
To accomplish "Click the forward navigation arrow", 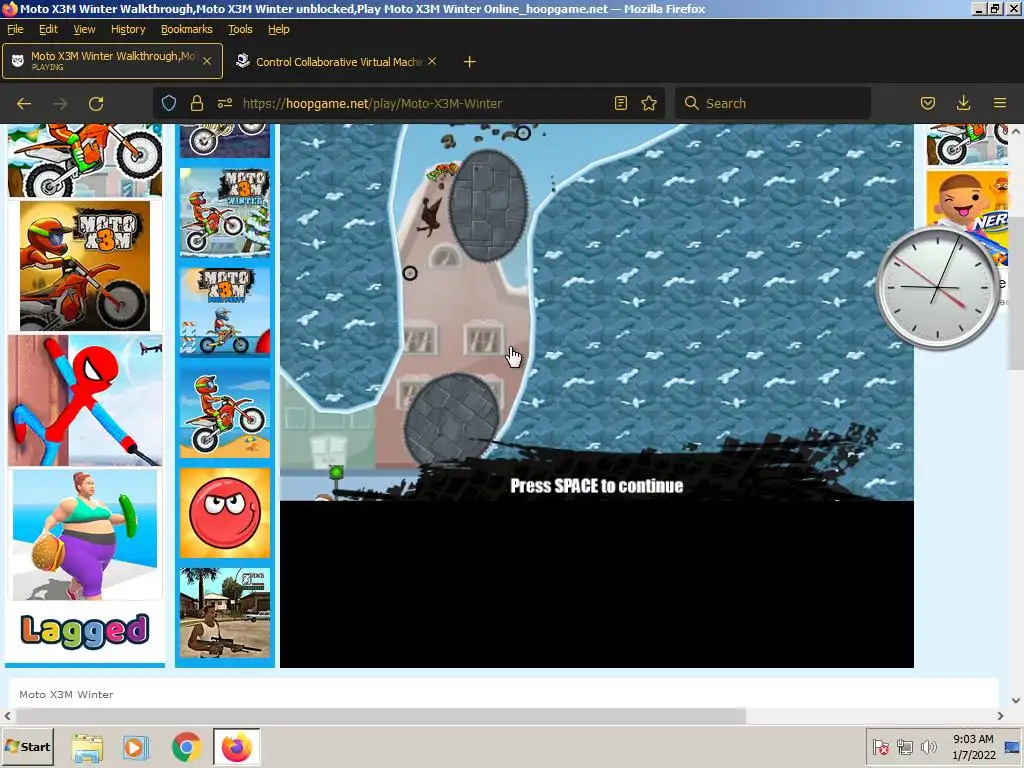I will [x=60, y=103].
